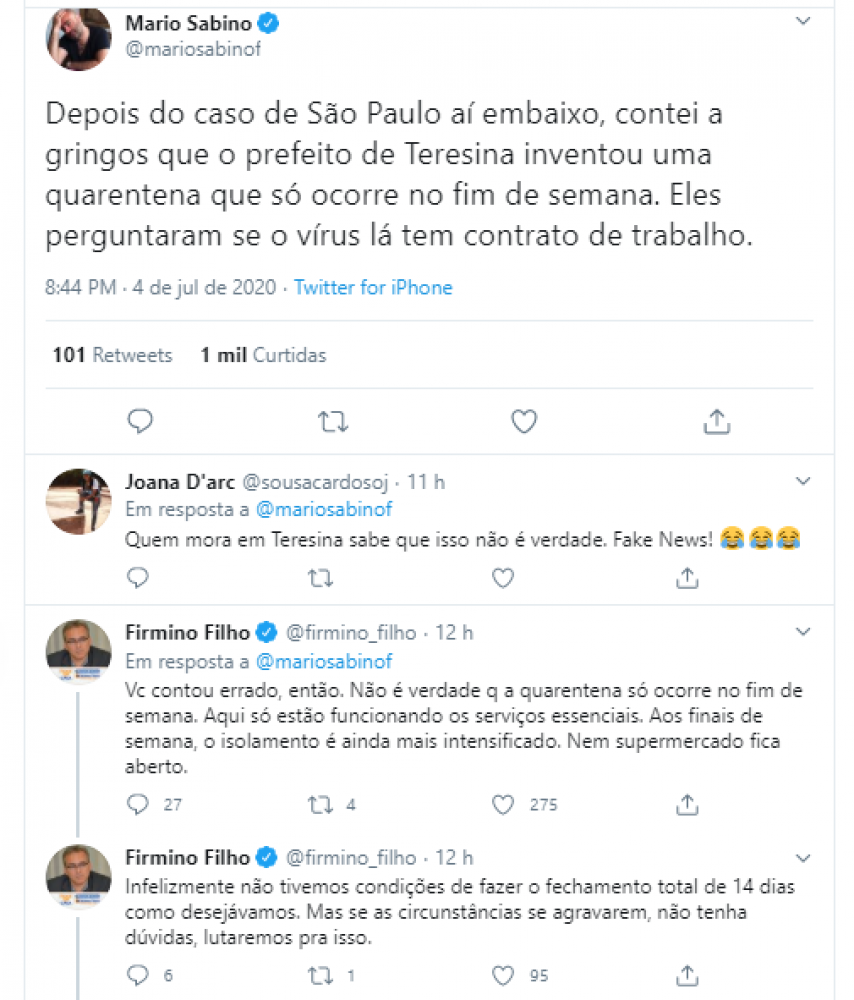Image resolution: width=854 pixels, height=1000 pixels.
Task: View the 1 mil Curtidas list
Action: [263, 355]
